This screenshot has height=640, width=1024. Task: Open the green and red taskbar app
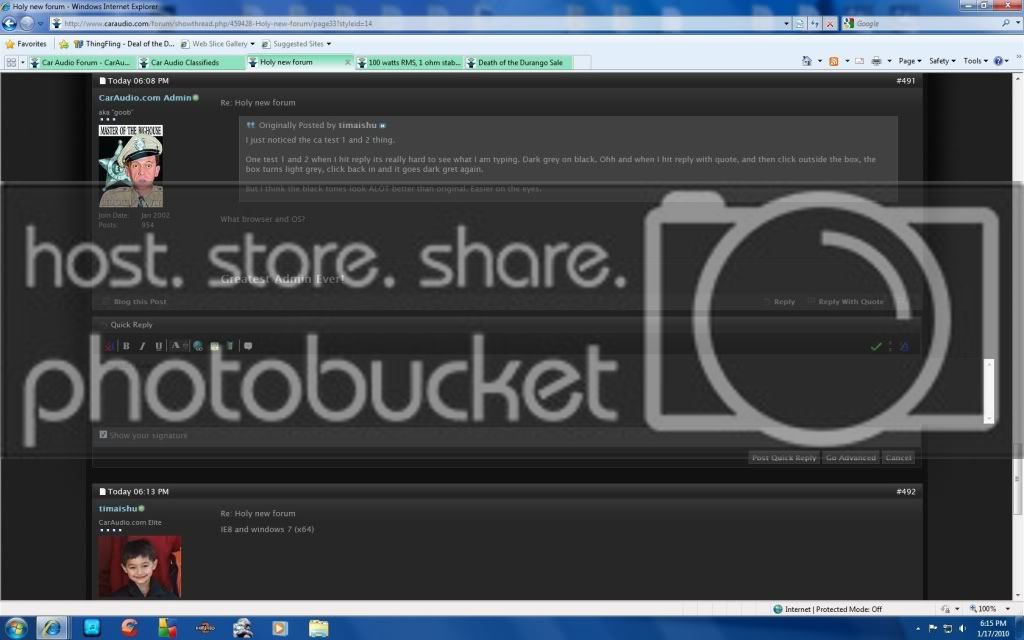167,628
